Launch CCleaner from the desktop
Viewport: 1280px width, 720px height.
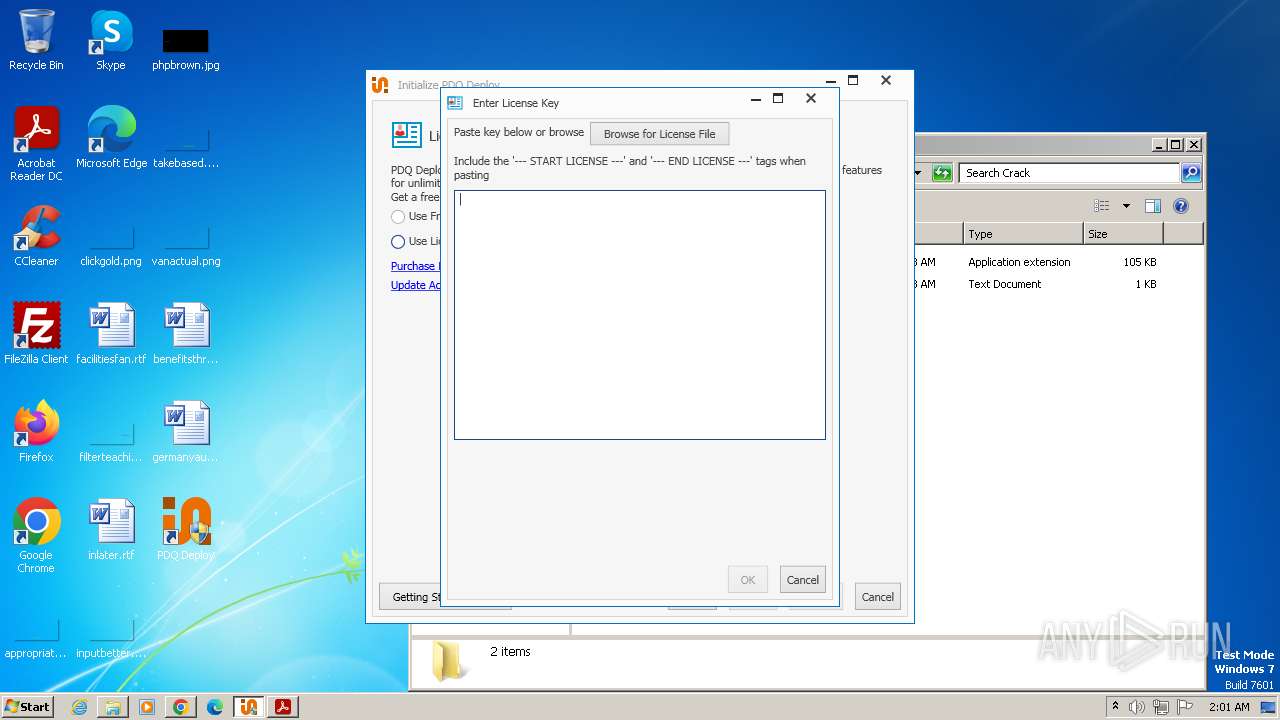[x=36, y=236]
